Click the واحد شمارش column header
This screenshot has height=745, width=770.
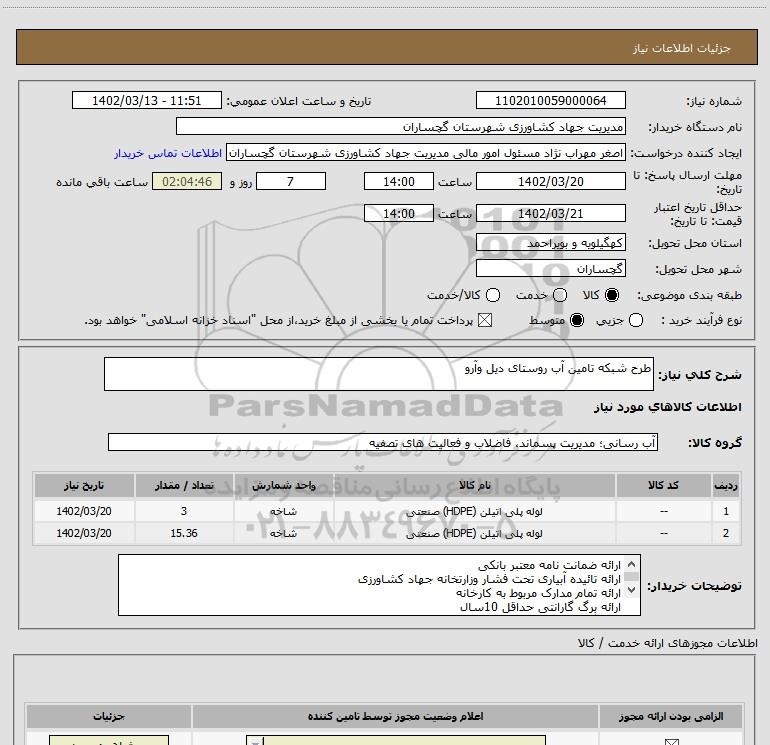coord(283,485)
